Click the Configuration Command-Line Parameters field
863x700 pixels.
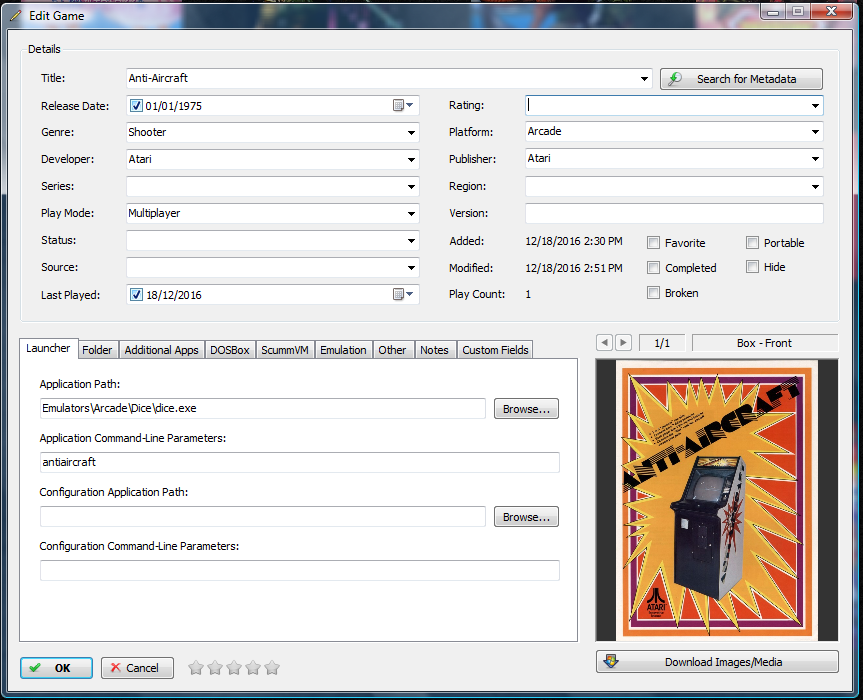300,570
